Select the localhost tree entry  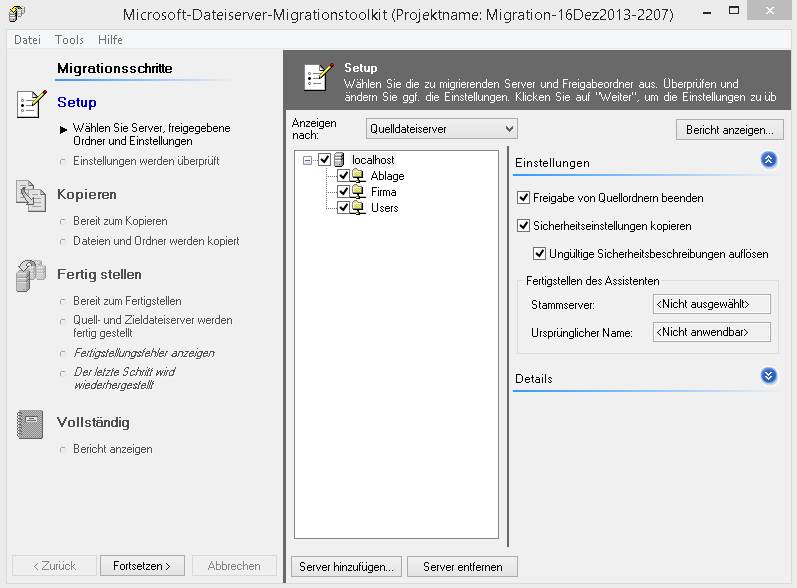(373, 160)
